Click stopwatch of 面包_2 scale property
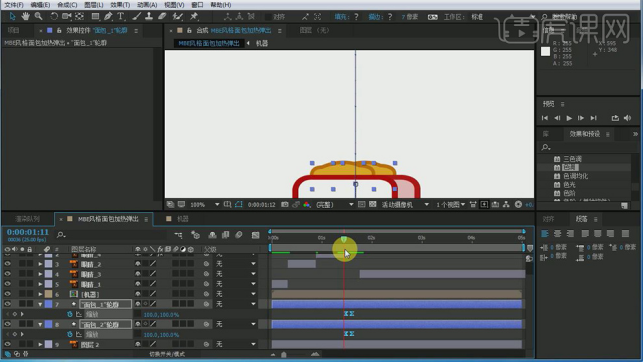This screenshot has height=362, width=644. tap(69, 334)
